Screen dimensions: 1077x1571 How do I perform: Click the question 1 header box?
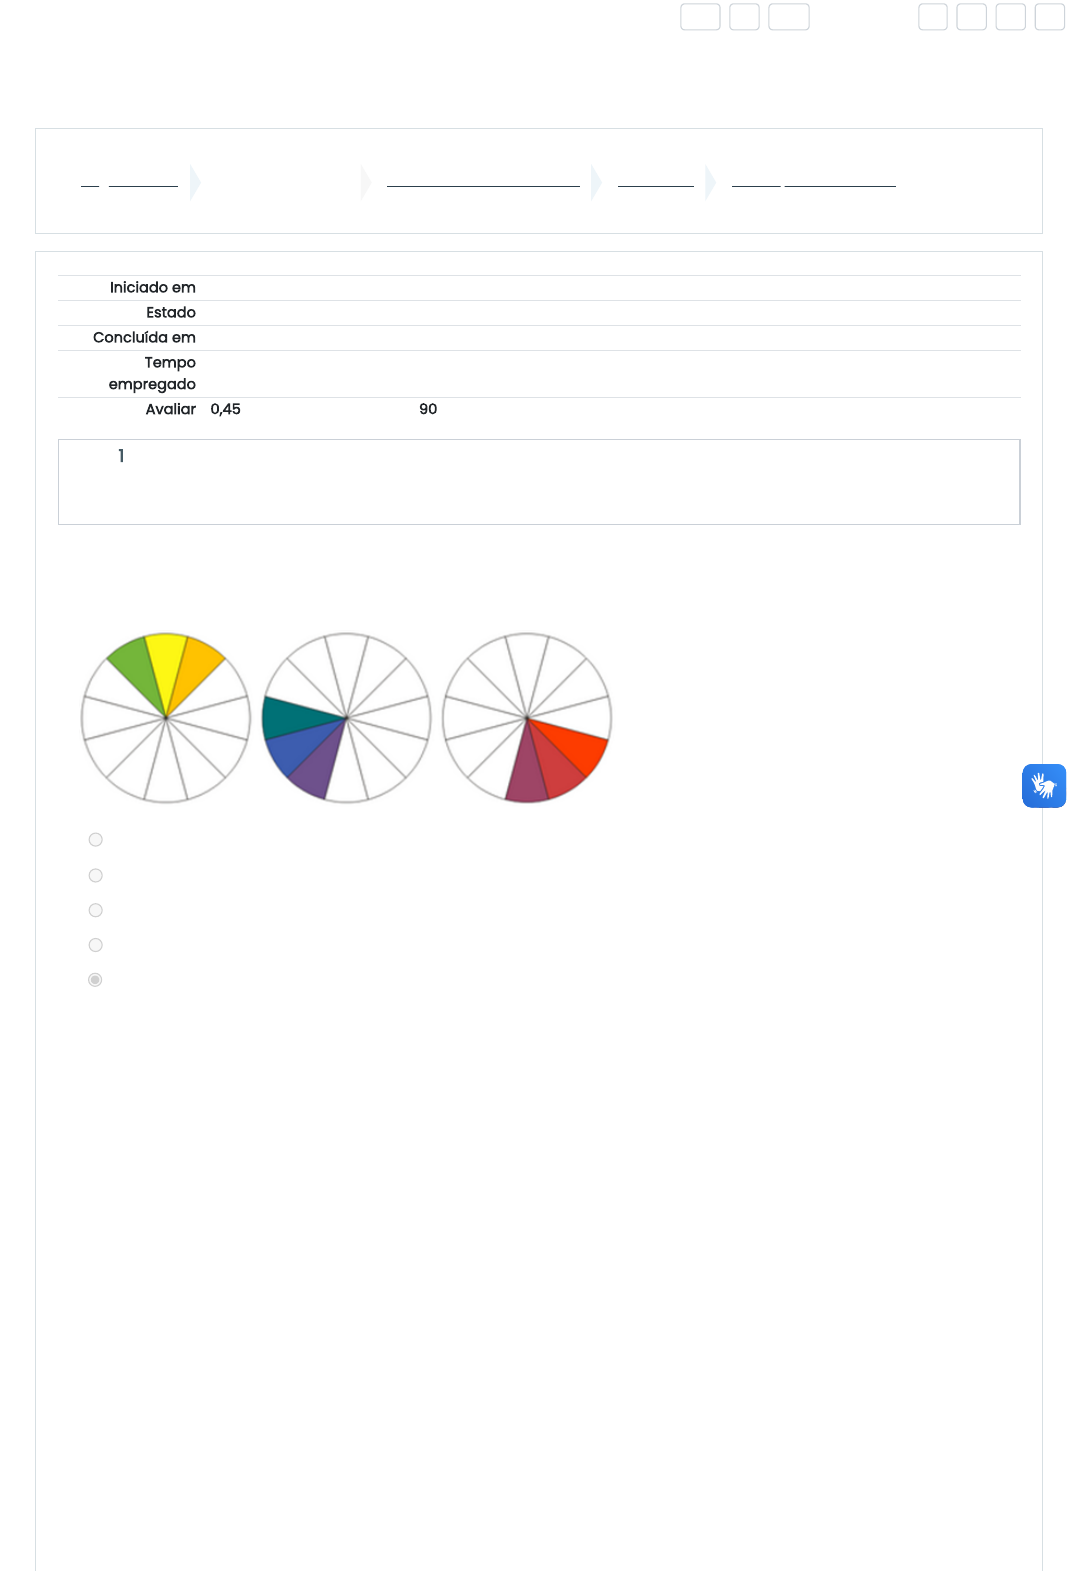tap(539, 482)
